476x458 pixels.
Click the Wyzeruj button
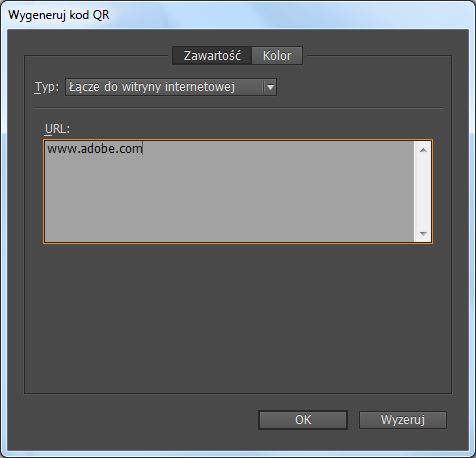pos(403,420)
